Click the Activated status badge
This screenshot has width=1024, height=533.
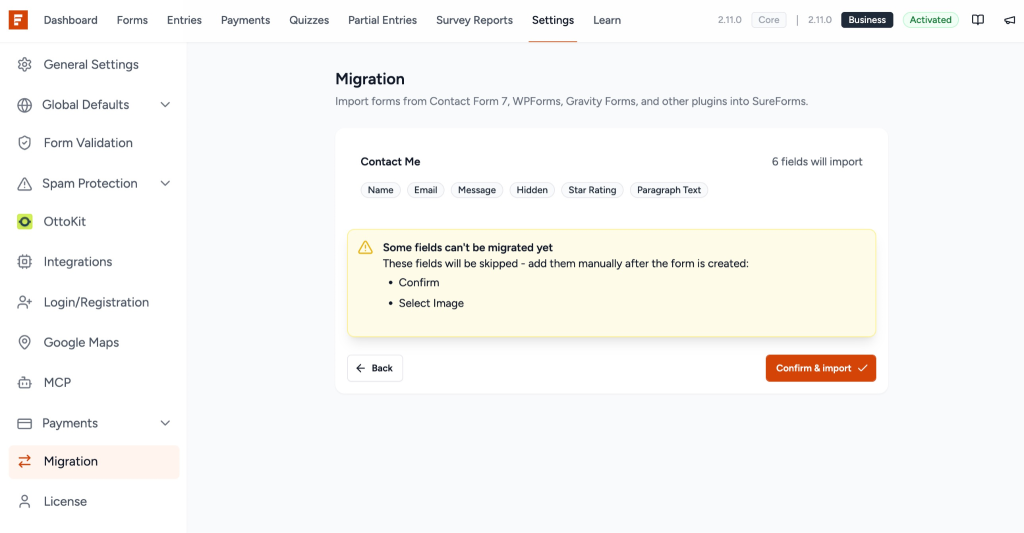coord(931,20)
